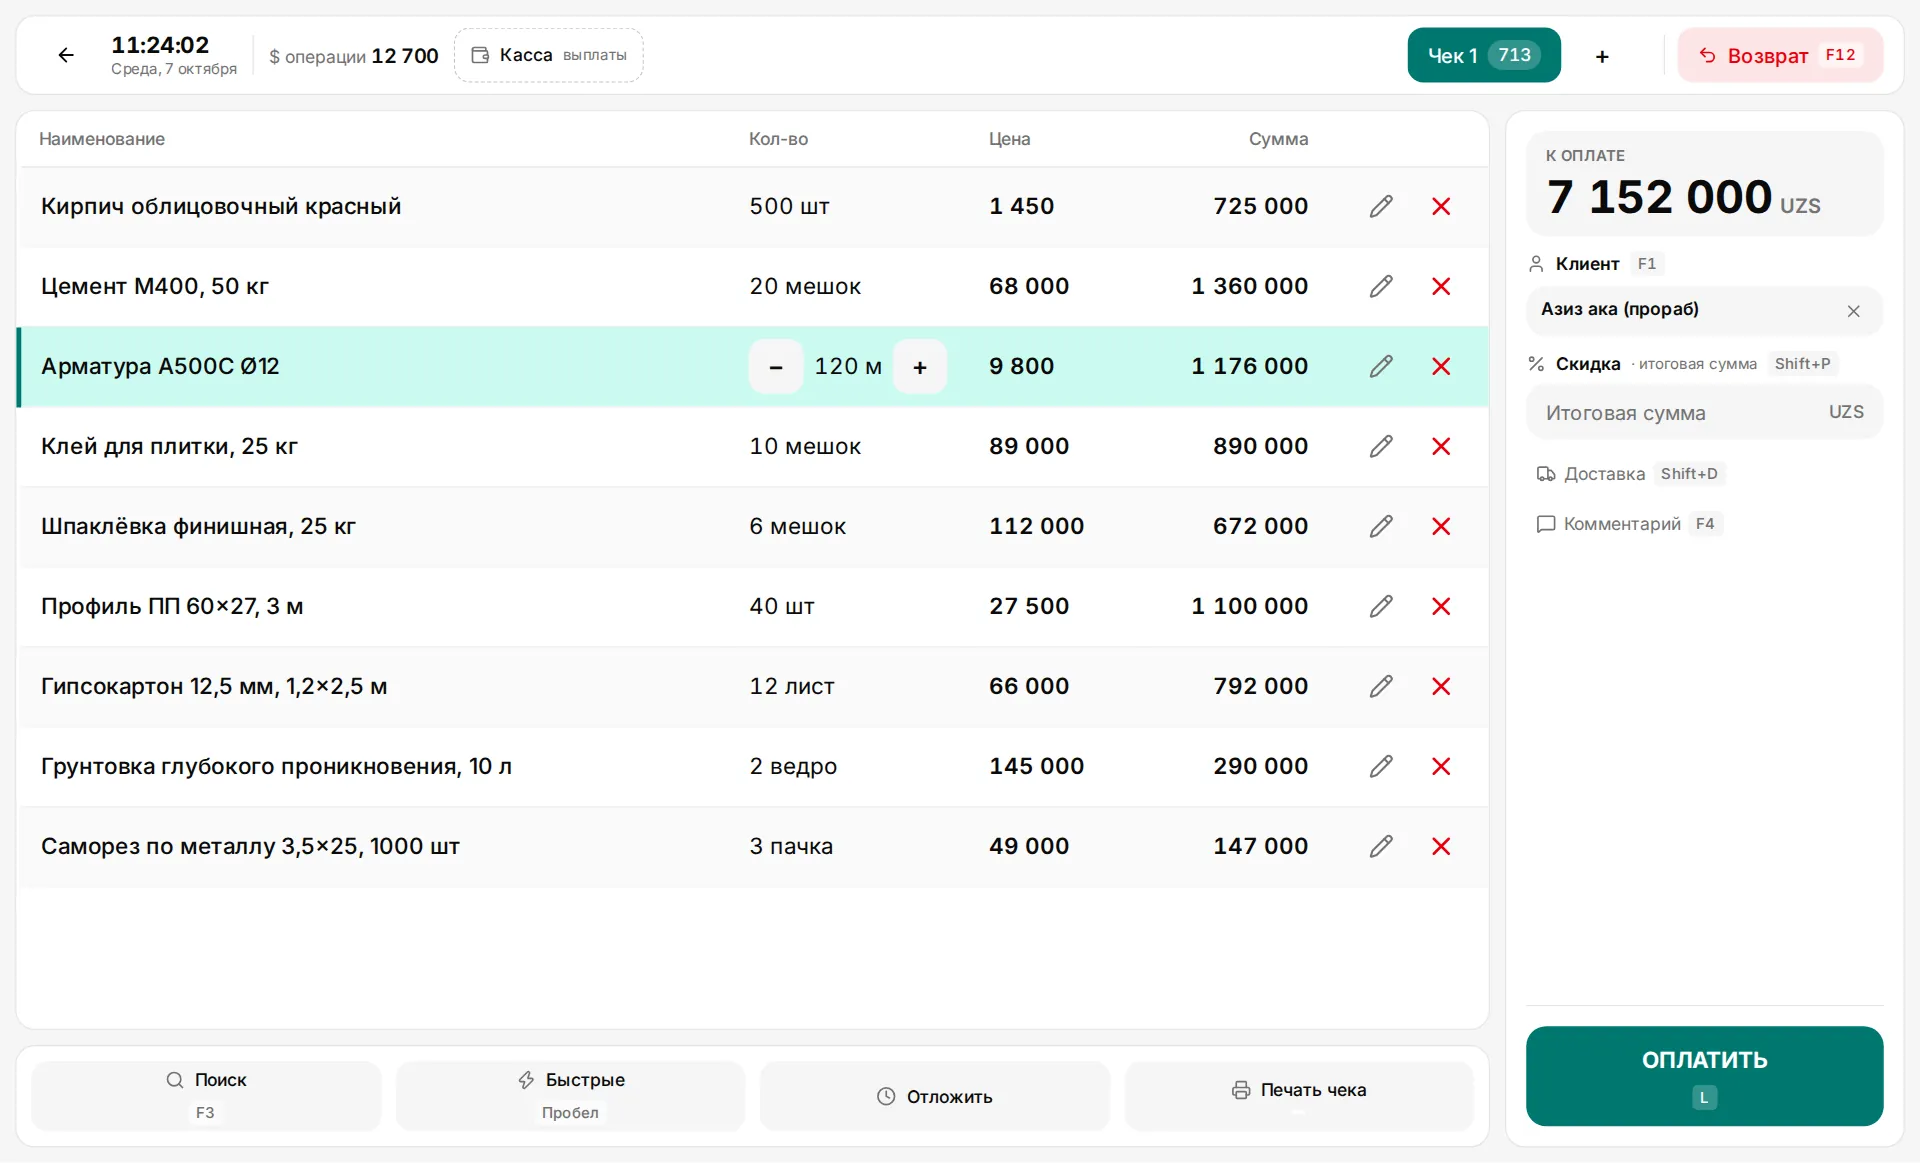Open Поиск F3 search
This screenshot has width=1920, height=1163.
[x=206, y=1095]
